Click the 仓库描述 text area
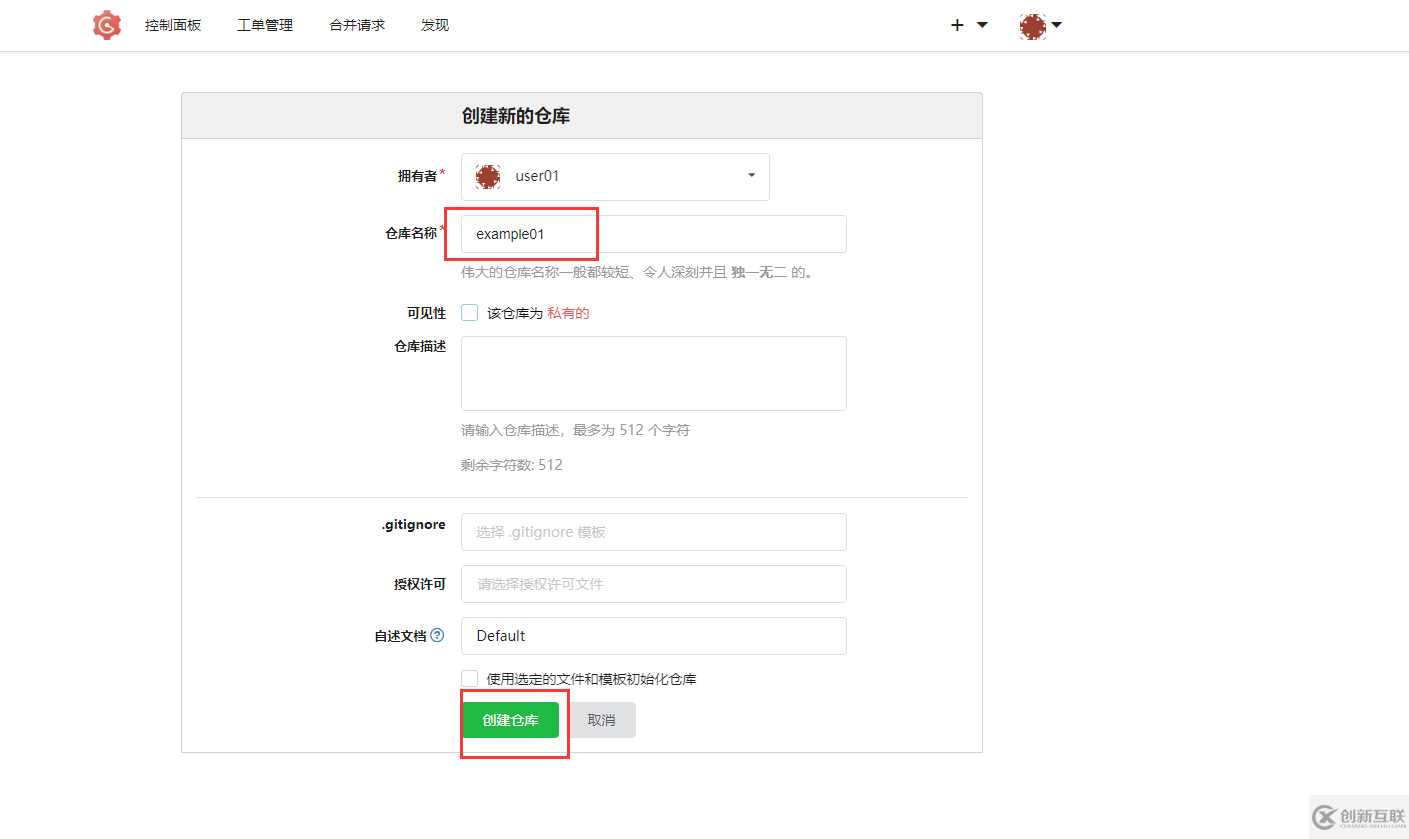This screenshot has height=839, width=1409. (654, 373)
